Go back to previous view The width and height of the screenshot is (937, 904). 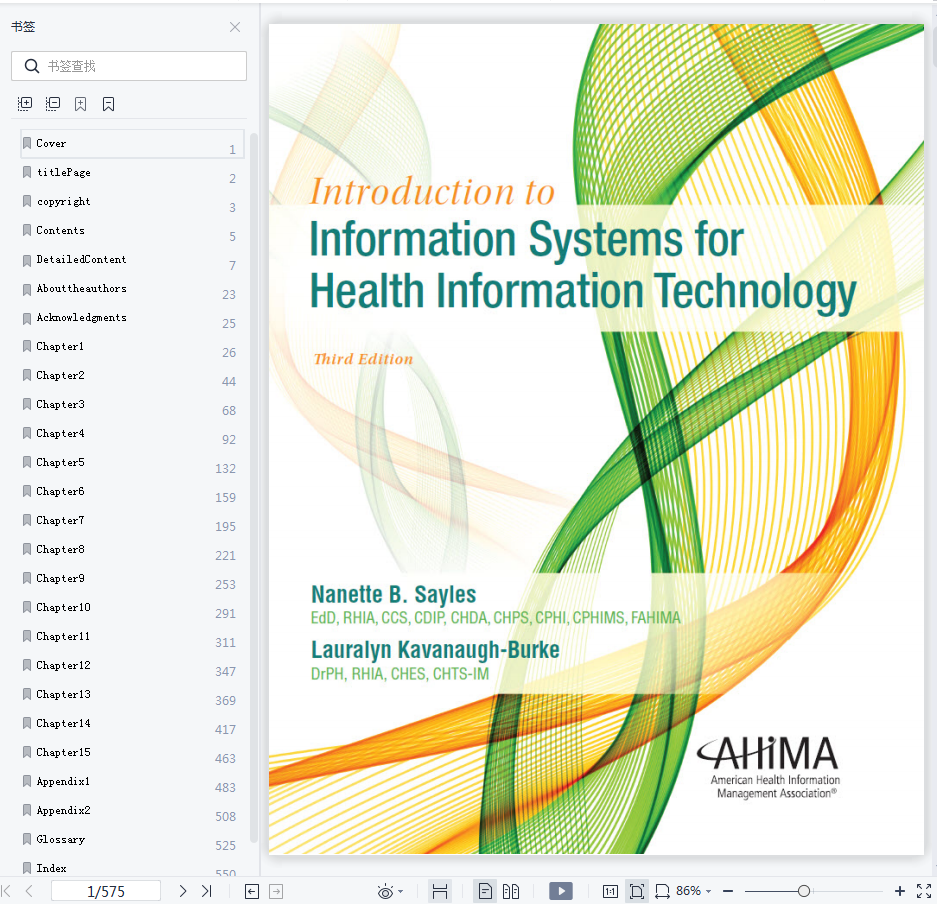(x=252, y=892)
